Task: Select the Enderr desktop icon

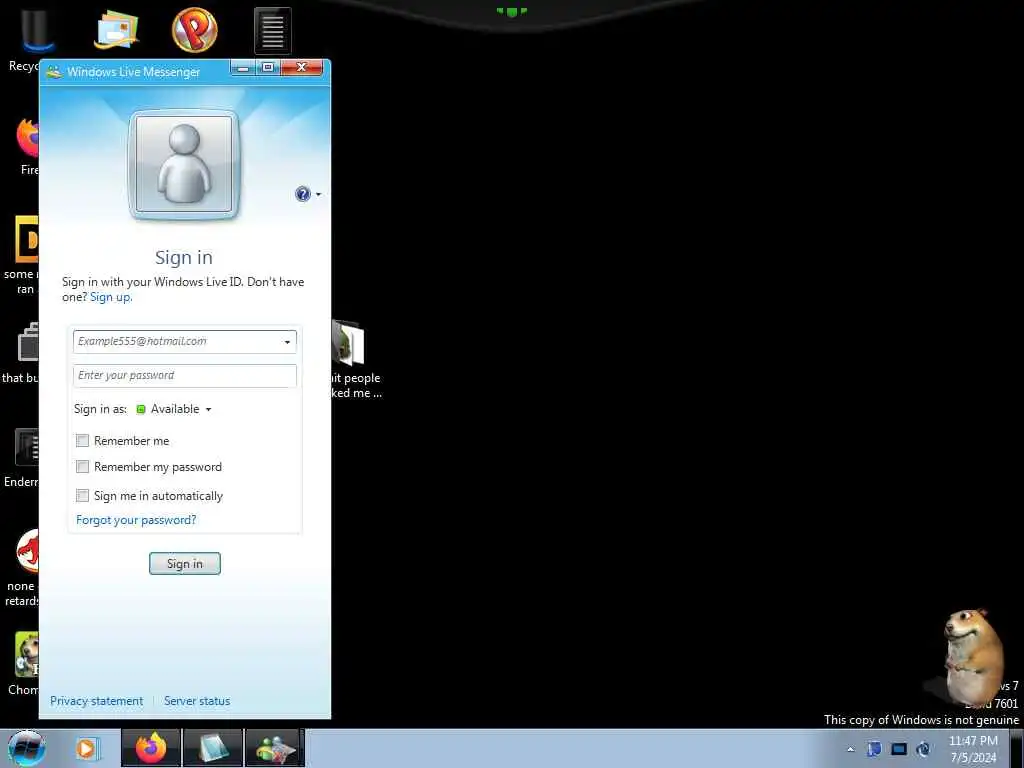Action: point(27,447)
